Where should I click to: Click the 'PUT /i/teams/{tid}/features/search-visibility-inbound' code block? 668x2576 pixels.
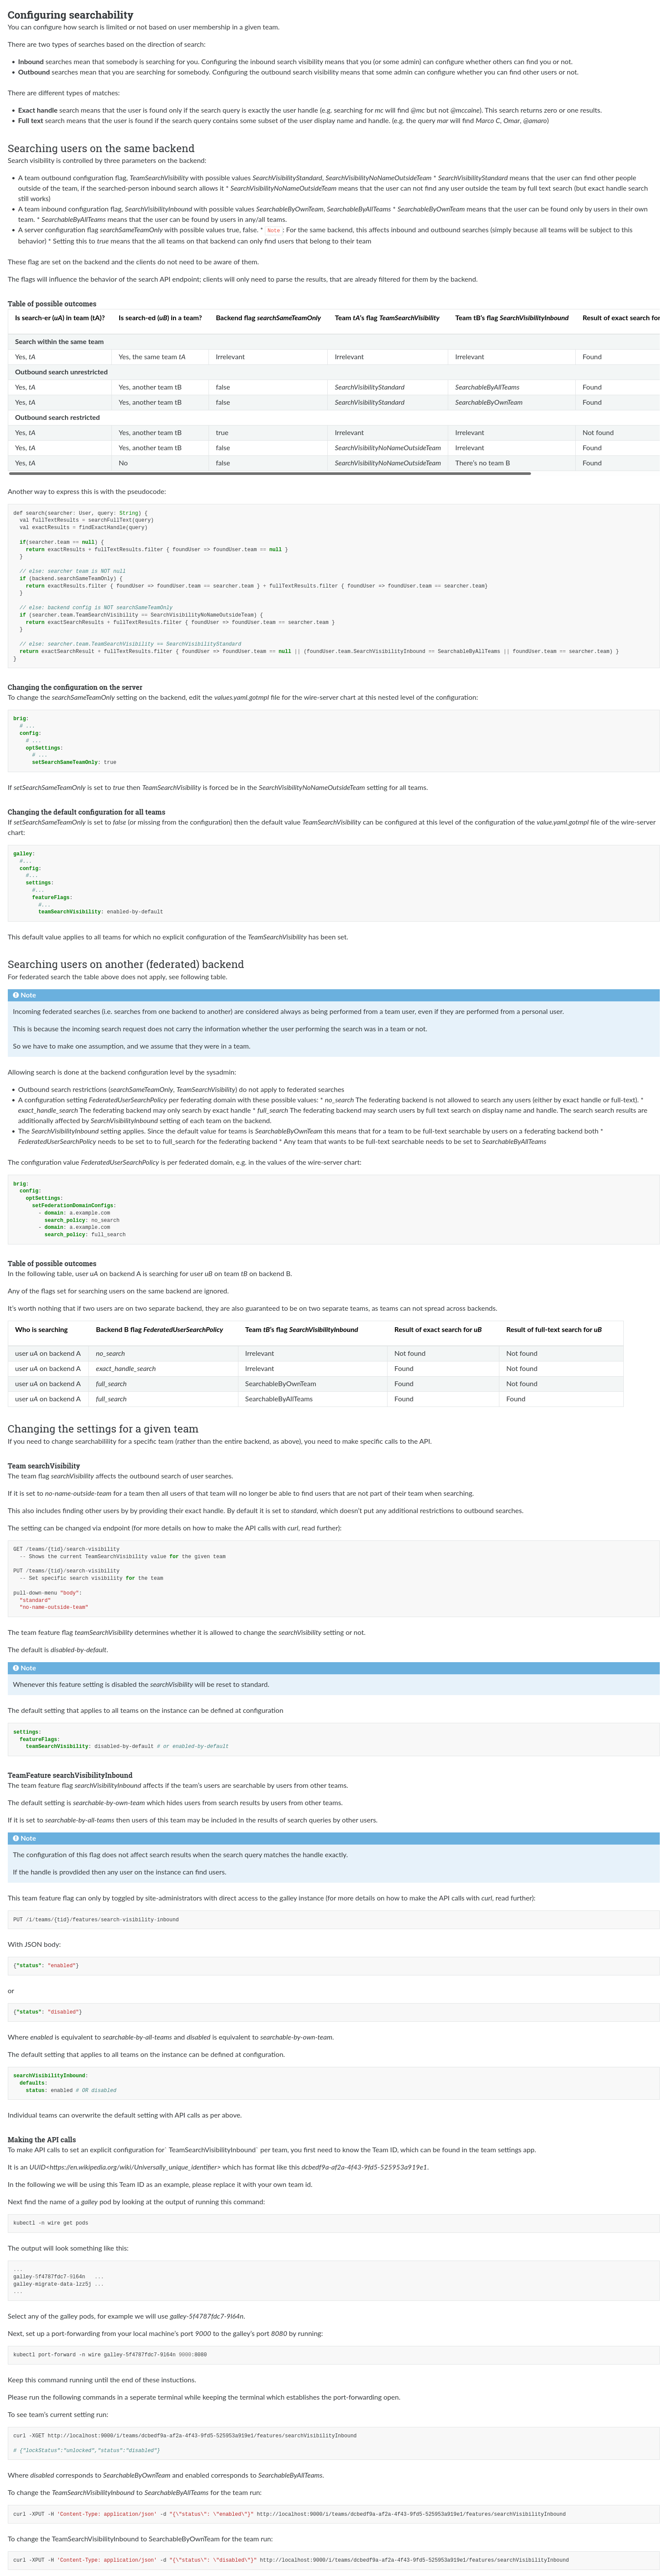point(334,1920)
